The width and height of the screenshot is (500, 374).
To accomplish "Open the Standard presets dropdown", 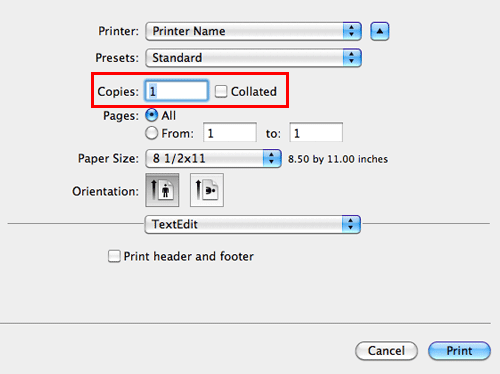I will pyautogui.click(x=253, y=58).
